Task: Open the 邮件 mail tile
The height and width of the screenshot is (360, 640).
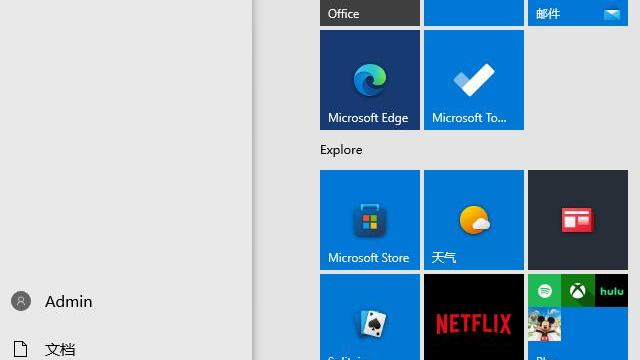Action: (578, 13)
